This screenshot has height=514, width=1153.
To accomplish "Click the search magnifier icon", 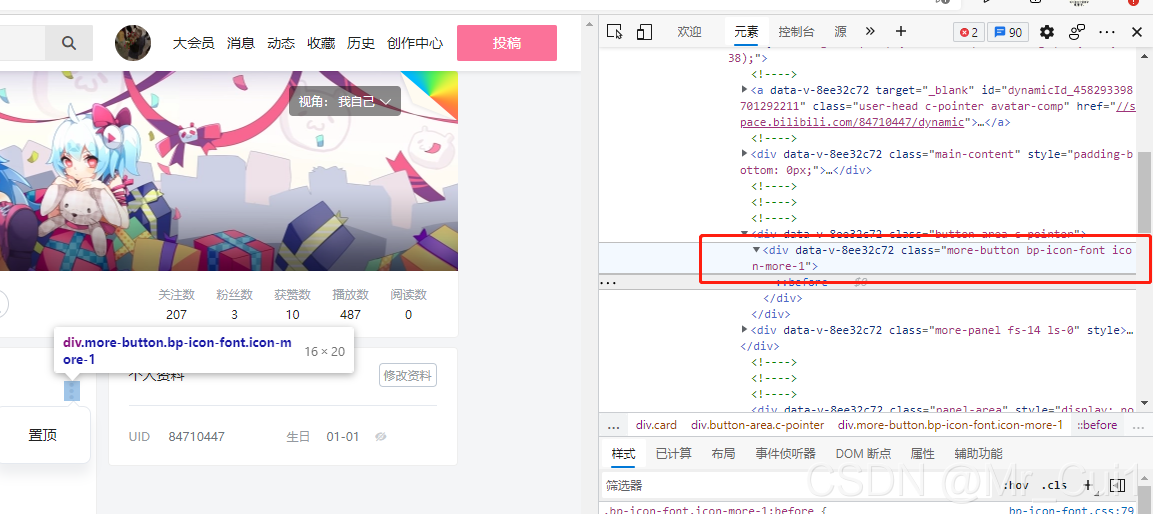I will click(69, 43).
